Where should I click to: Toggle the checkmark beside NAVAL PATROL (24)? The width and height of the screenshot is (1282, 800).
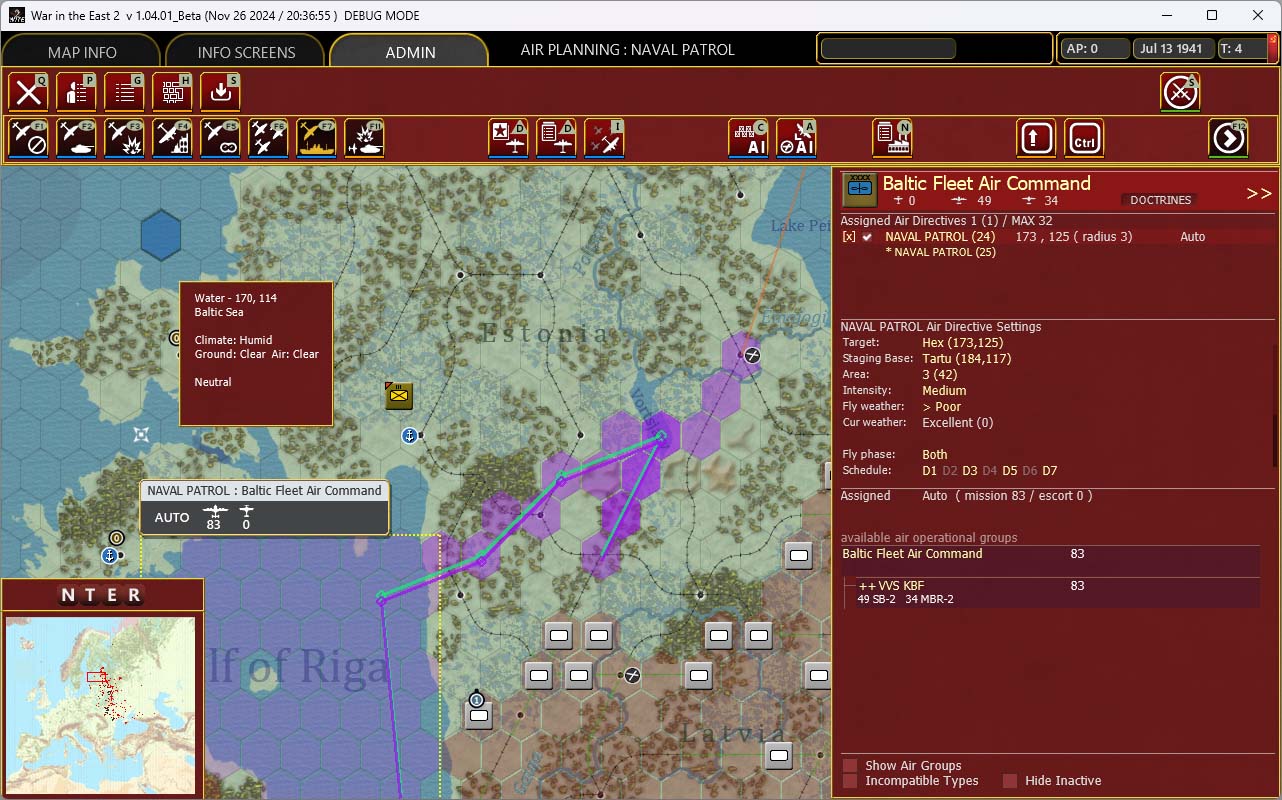pos(867,237)
